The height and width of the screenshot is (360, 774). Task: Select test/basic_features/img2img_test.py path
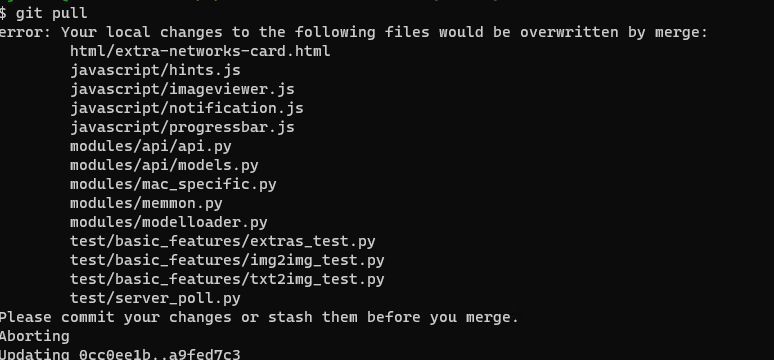[227, 260]
